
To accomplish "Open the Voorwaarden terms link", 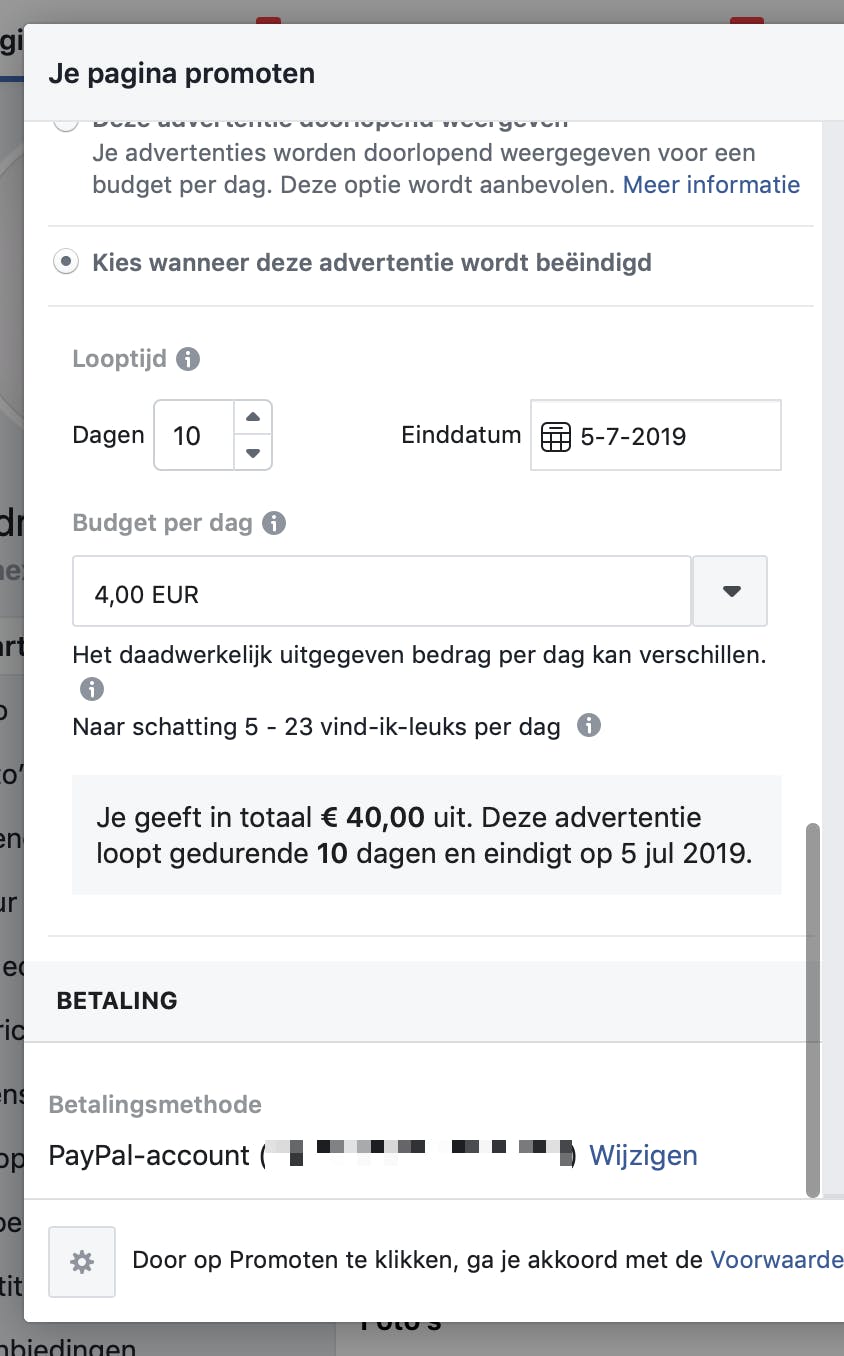I will (776, 1261).
